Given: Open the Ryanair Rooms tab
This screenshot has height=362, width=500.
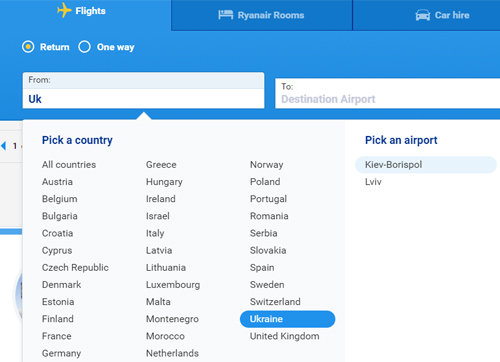Looking at the screenshot, I should [x=262, y=15].
